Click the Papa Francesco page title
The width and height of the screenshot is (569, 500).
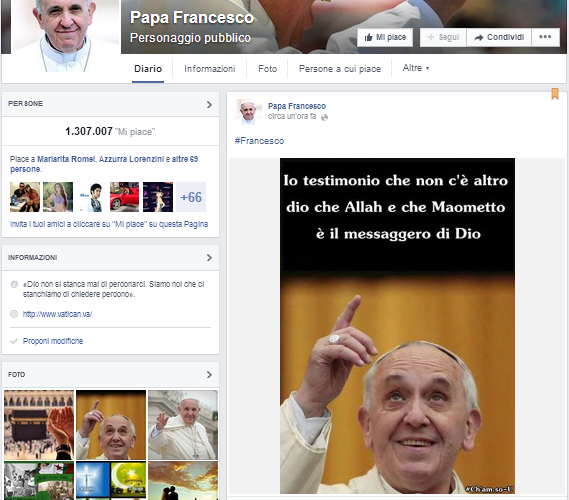pos(192,17)
